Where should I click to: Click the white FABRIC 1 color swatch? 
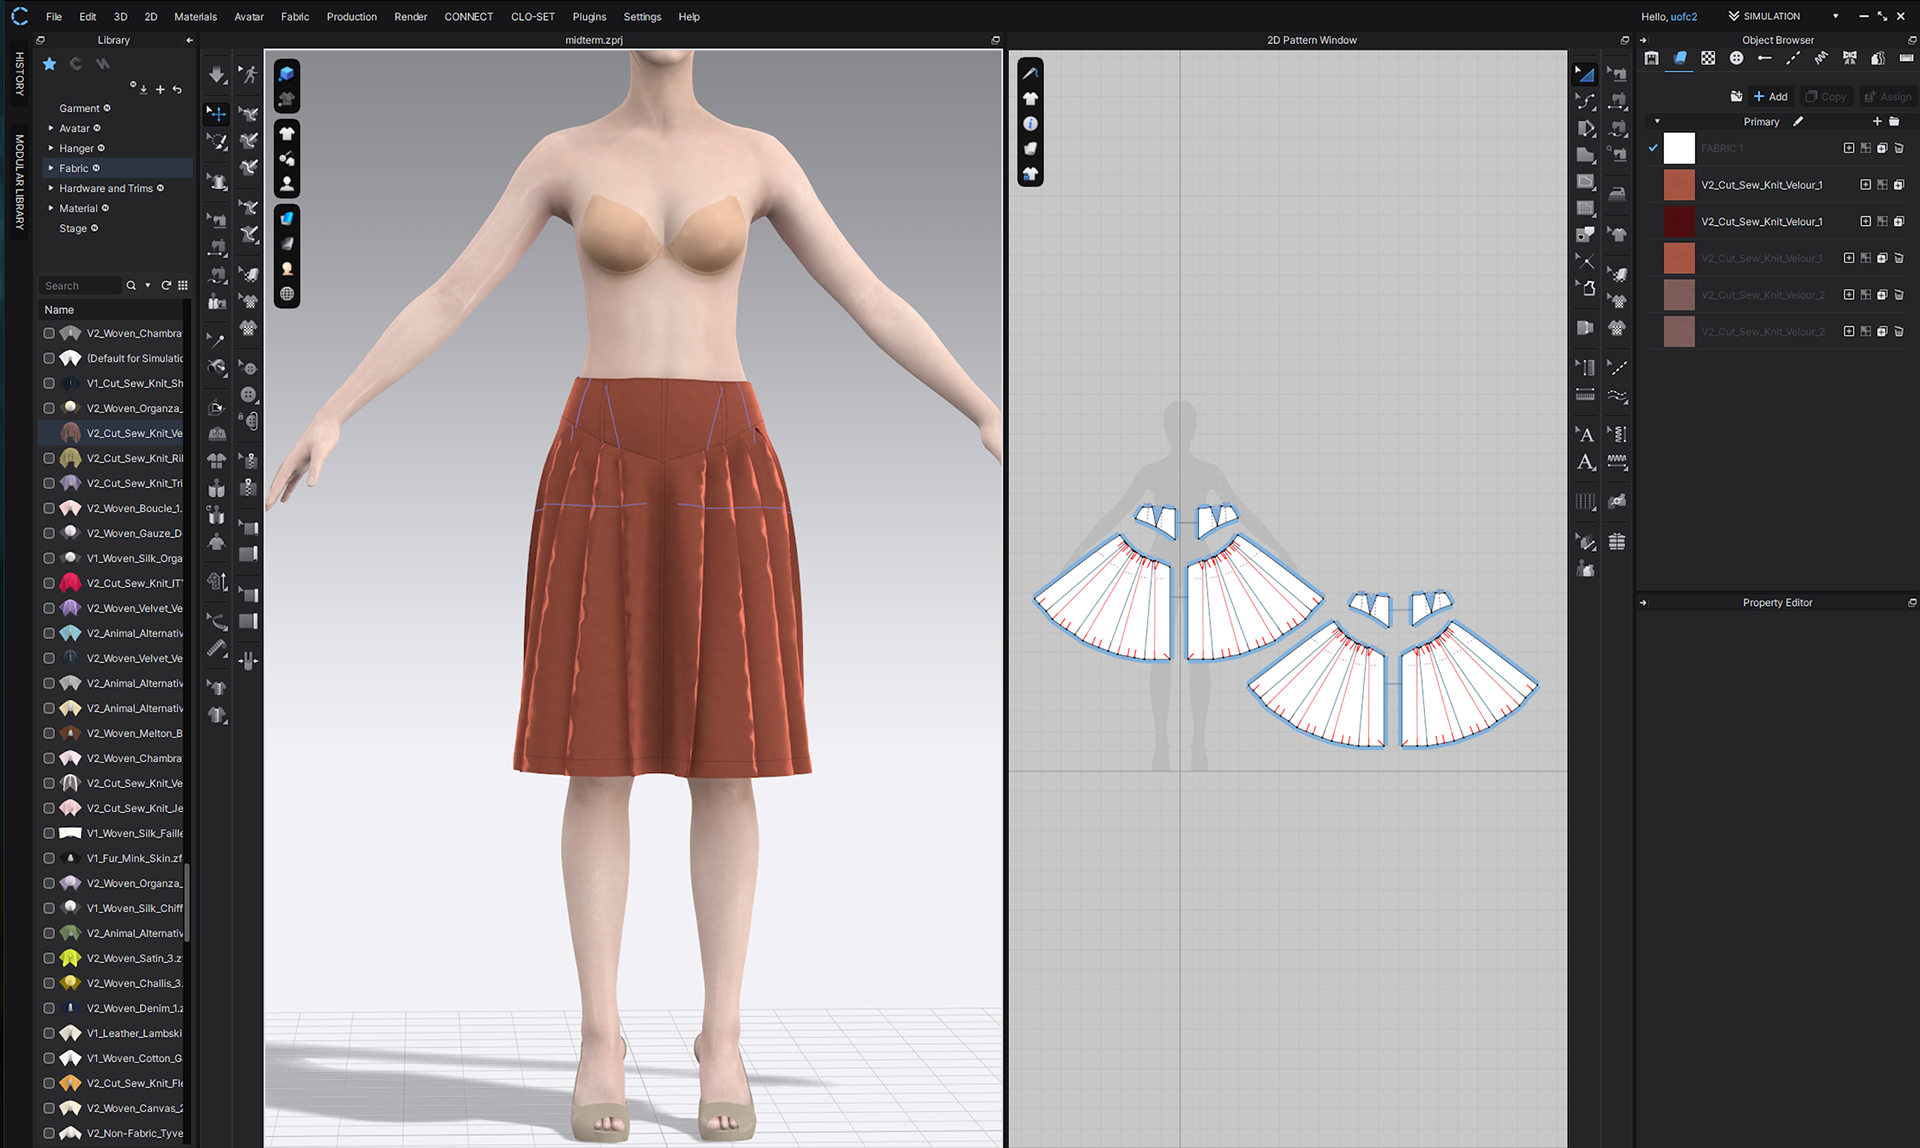point(1679,148)
